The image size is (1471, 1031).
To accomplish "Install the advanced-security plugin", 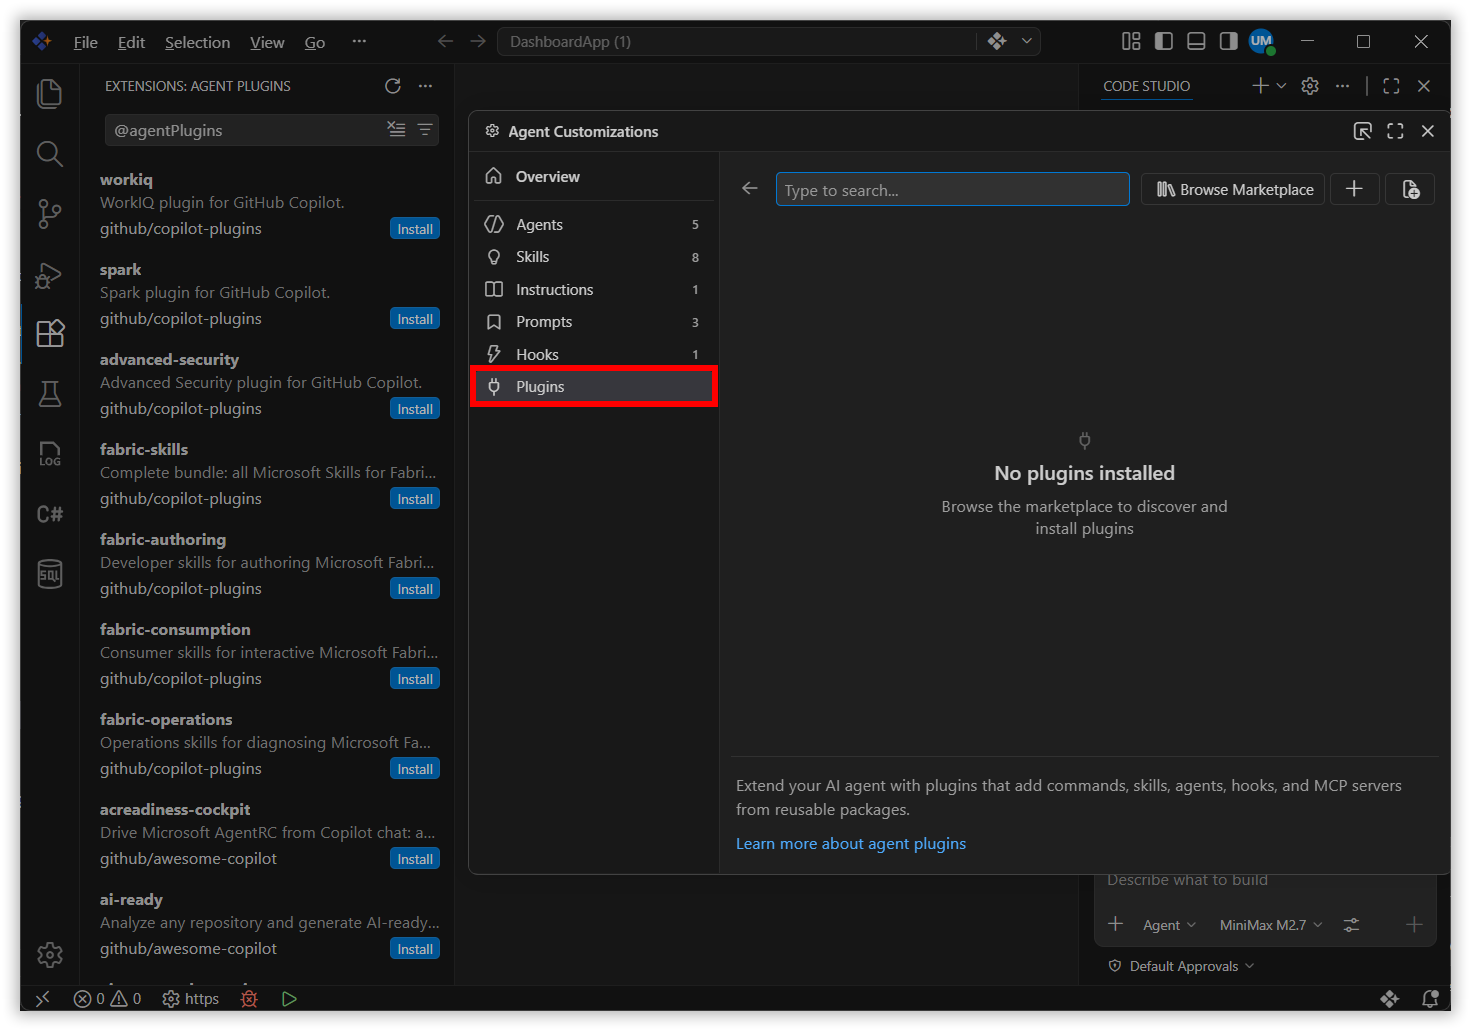I will pos(415,409).
